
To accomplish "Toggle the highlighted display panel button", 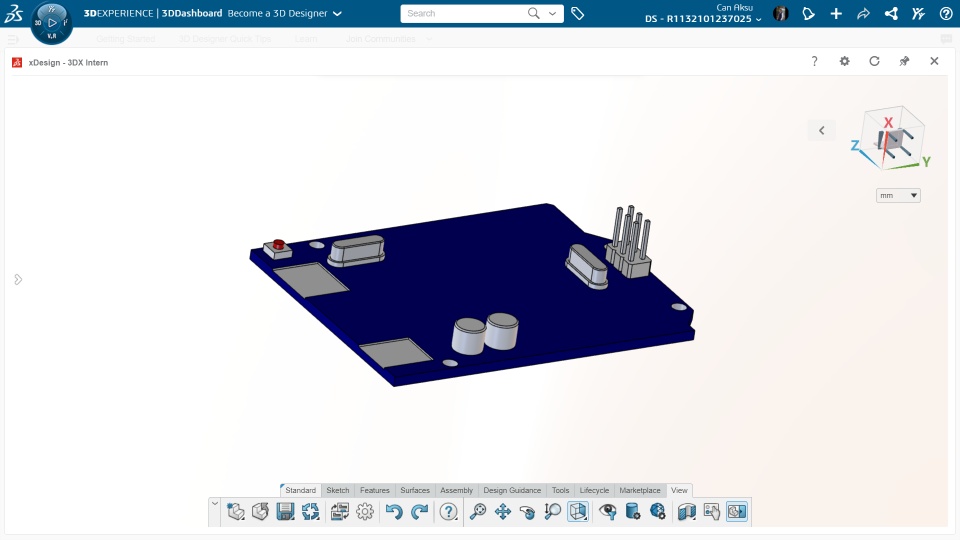I will [737, 511].
